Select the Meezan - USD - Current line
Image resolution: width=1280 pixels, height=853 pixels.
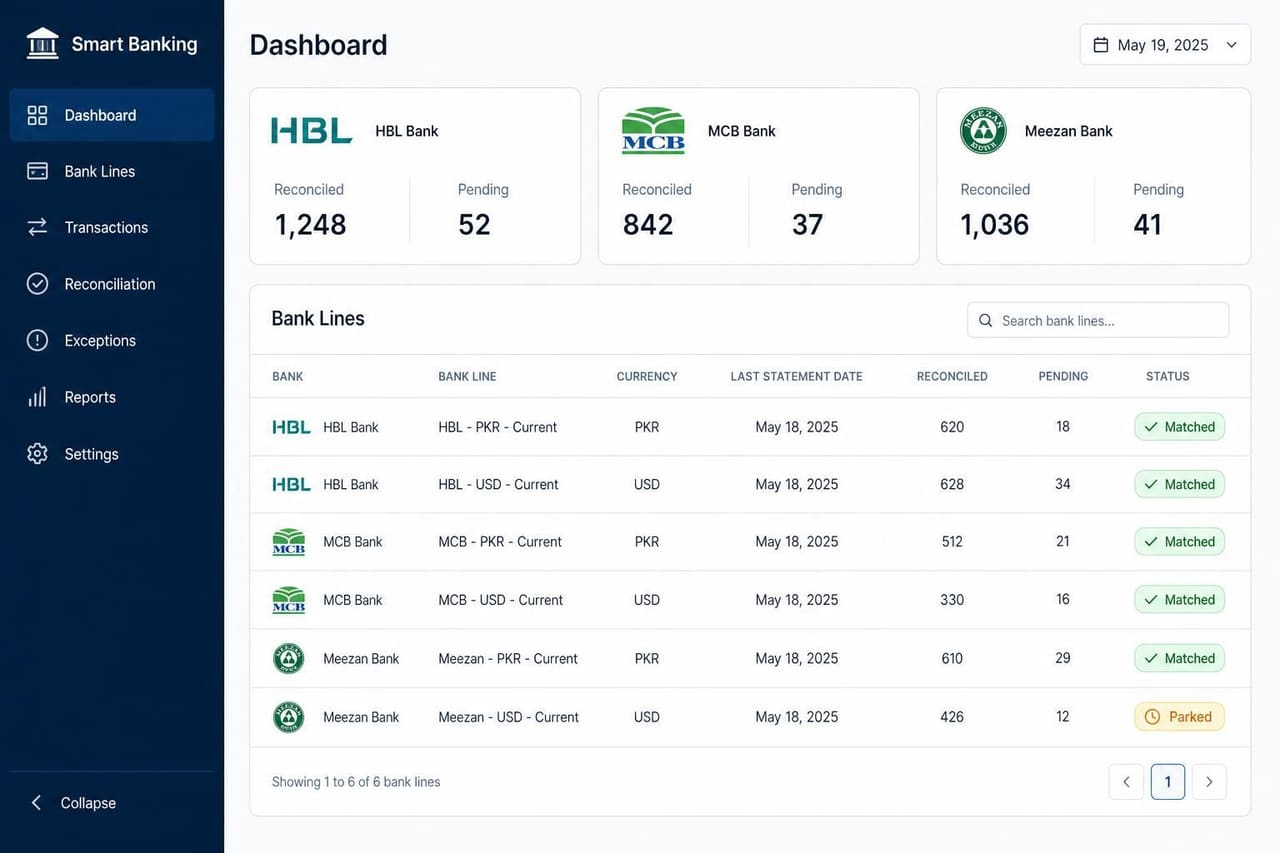750,717
